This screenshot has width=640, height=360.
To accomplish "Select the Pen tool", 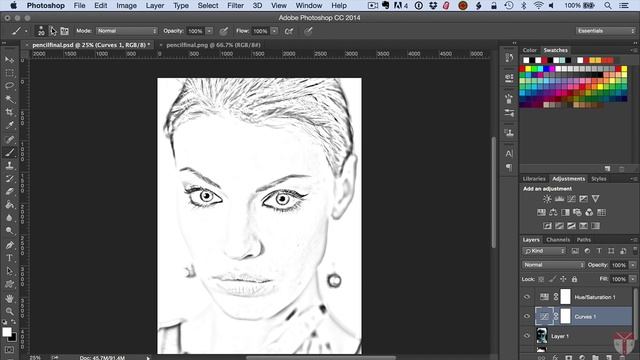I will pos(9,245).
